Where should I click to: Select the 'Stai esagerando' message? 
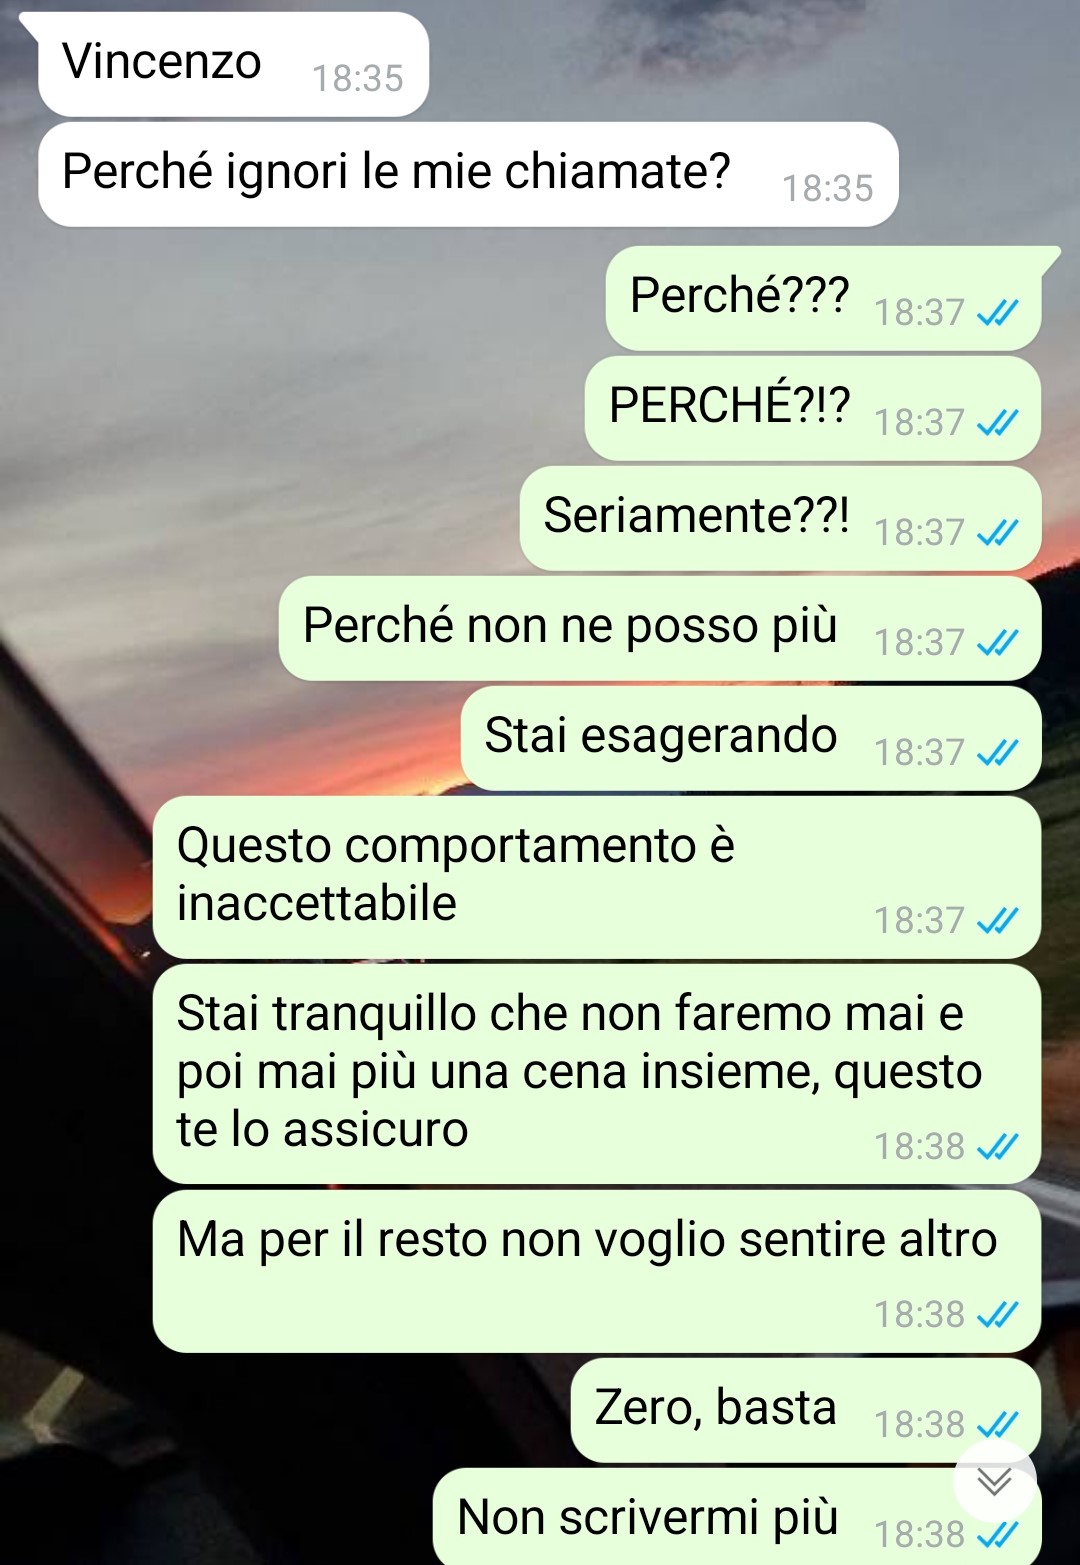point(751,738)
